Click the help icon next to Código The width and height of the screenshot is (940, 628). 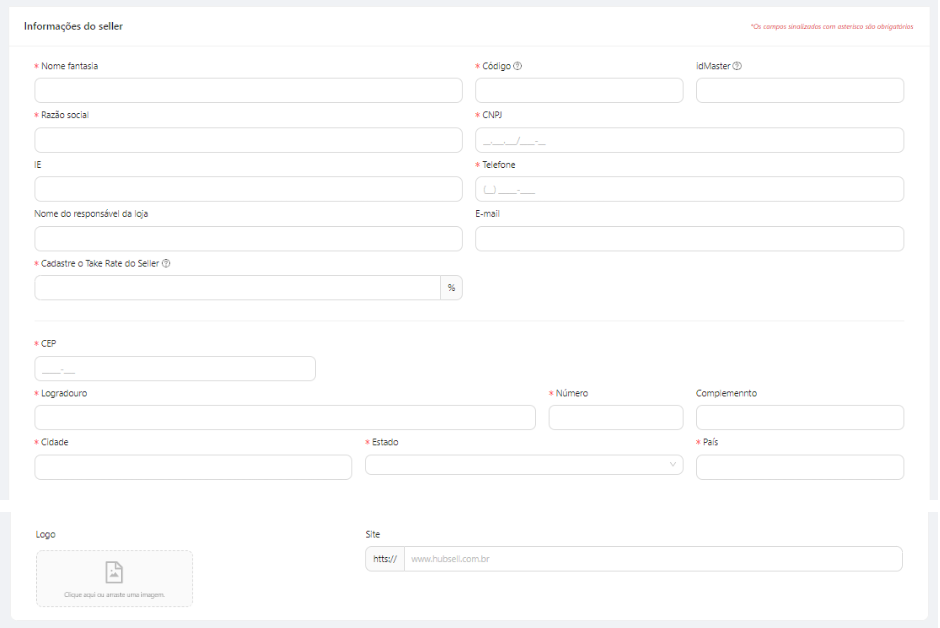pos(518,66)
